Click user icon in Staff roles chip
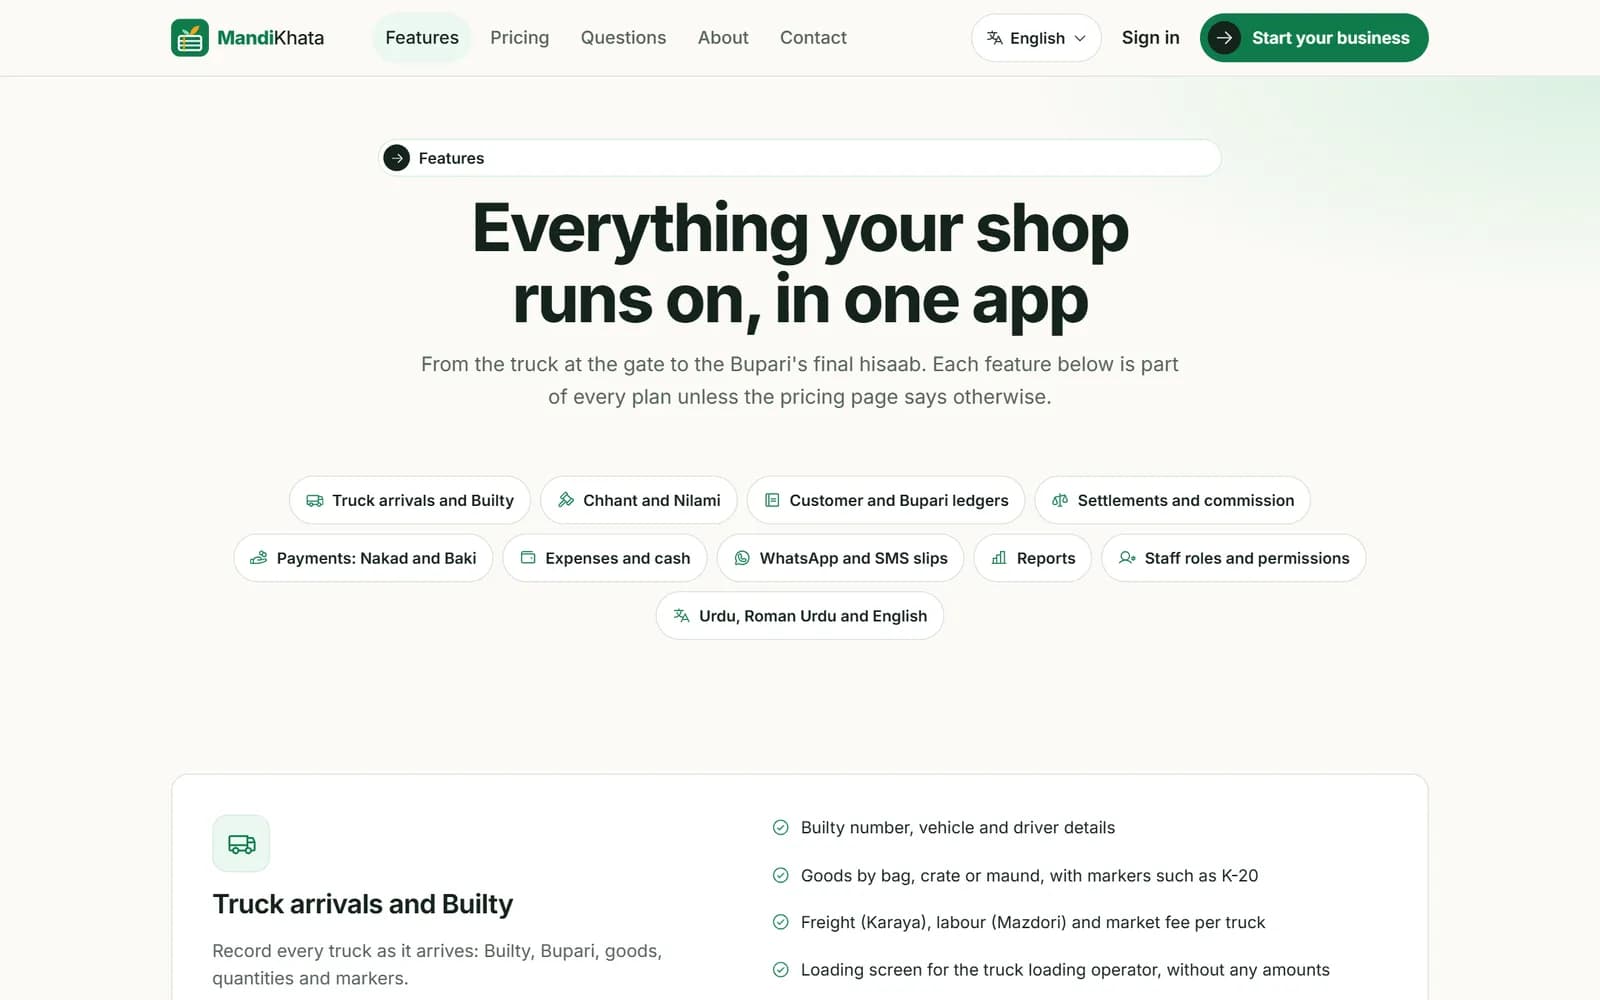The height and width of the screenshot is (1000, 1600). pyautogui.click(x=1127, y=558)
